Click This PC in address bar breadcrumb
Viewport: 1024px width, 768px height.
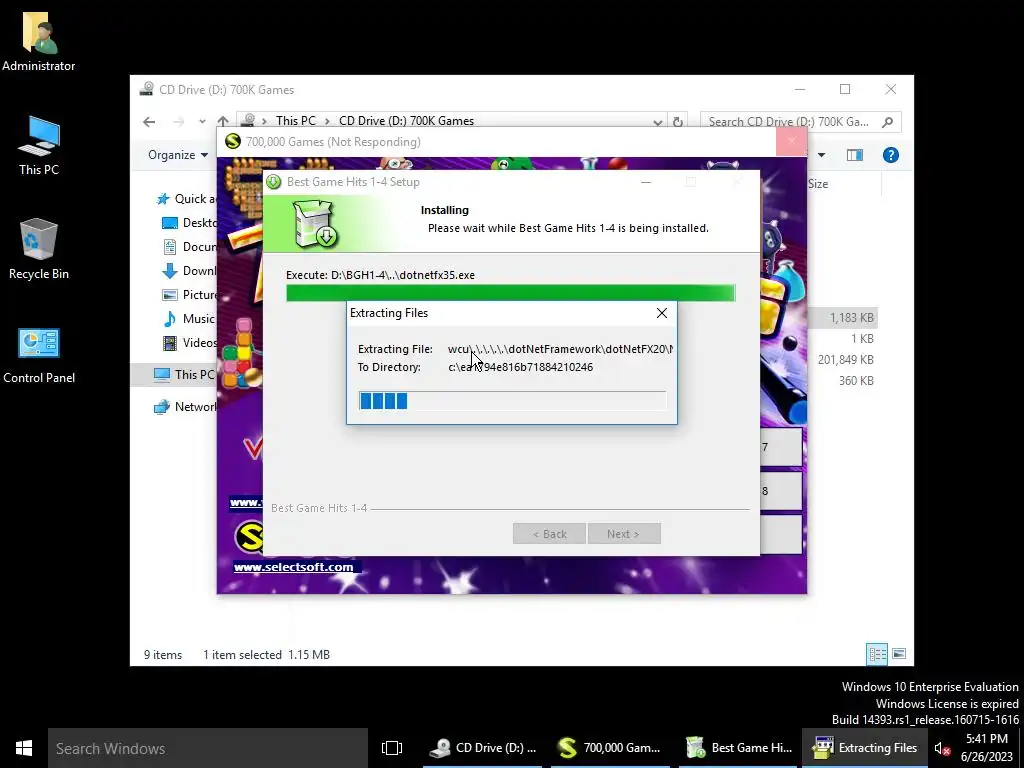point(295,121)
